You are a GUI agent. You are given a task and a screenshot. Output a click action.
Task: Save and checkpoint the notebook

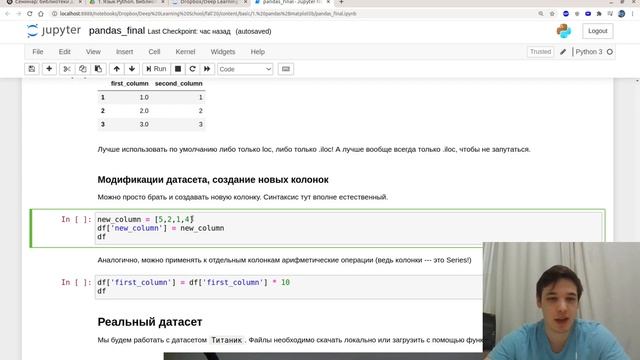point(32,69)
